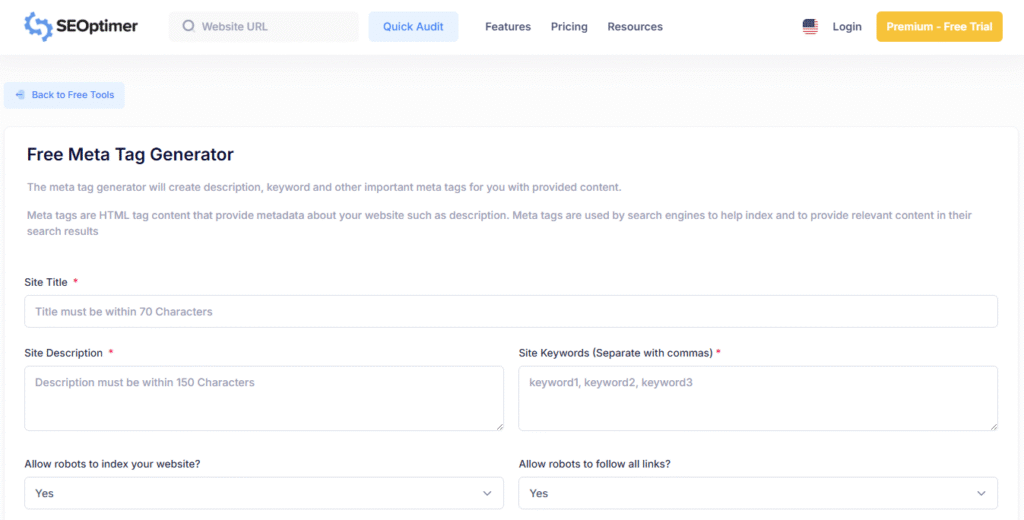
Task: Click 'Allow robots to index your website?' label
Action: tap(112, 464)
